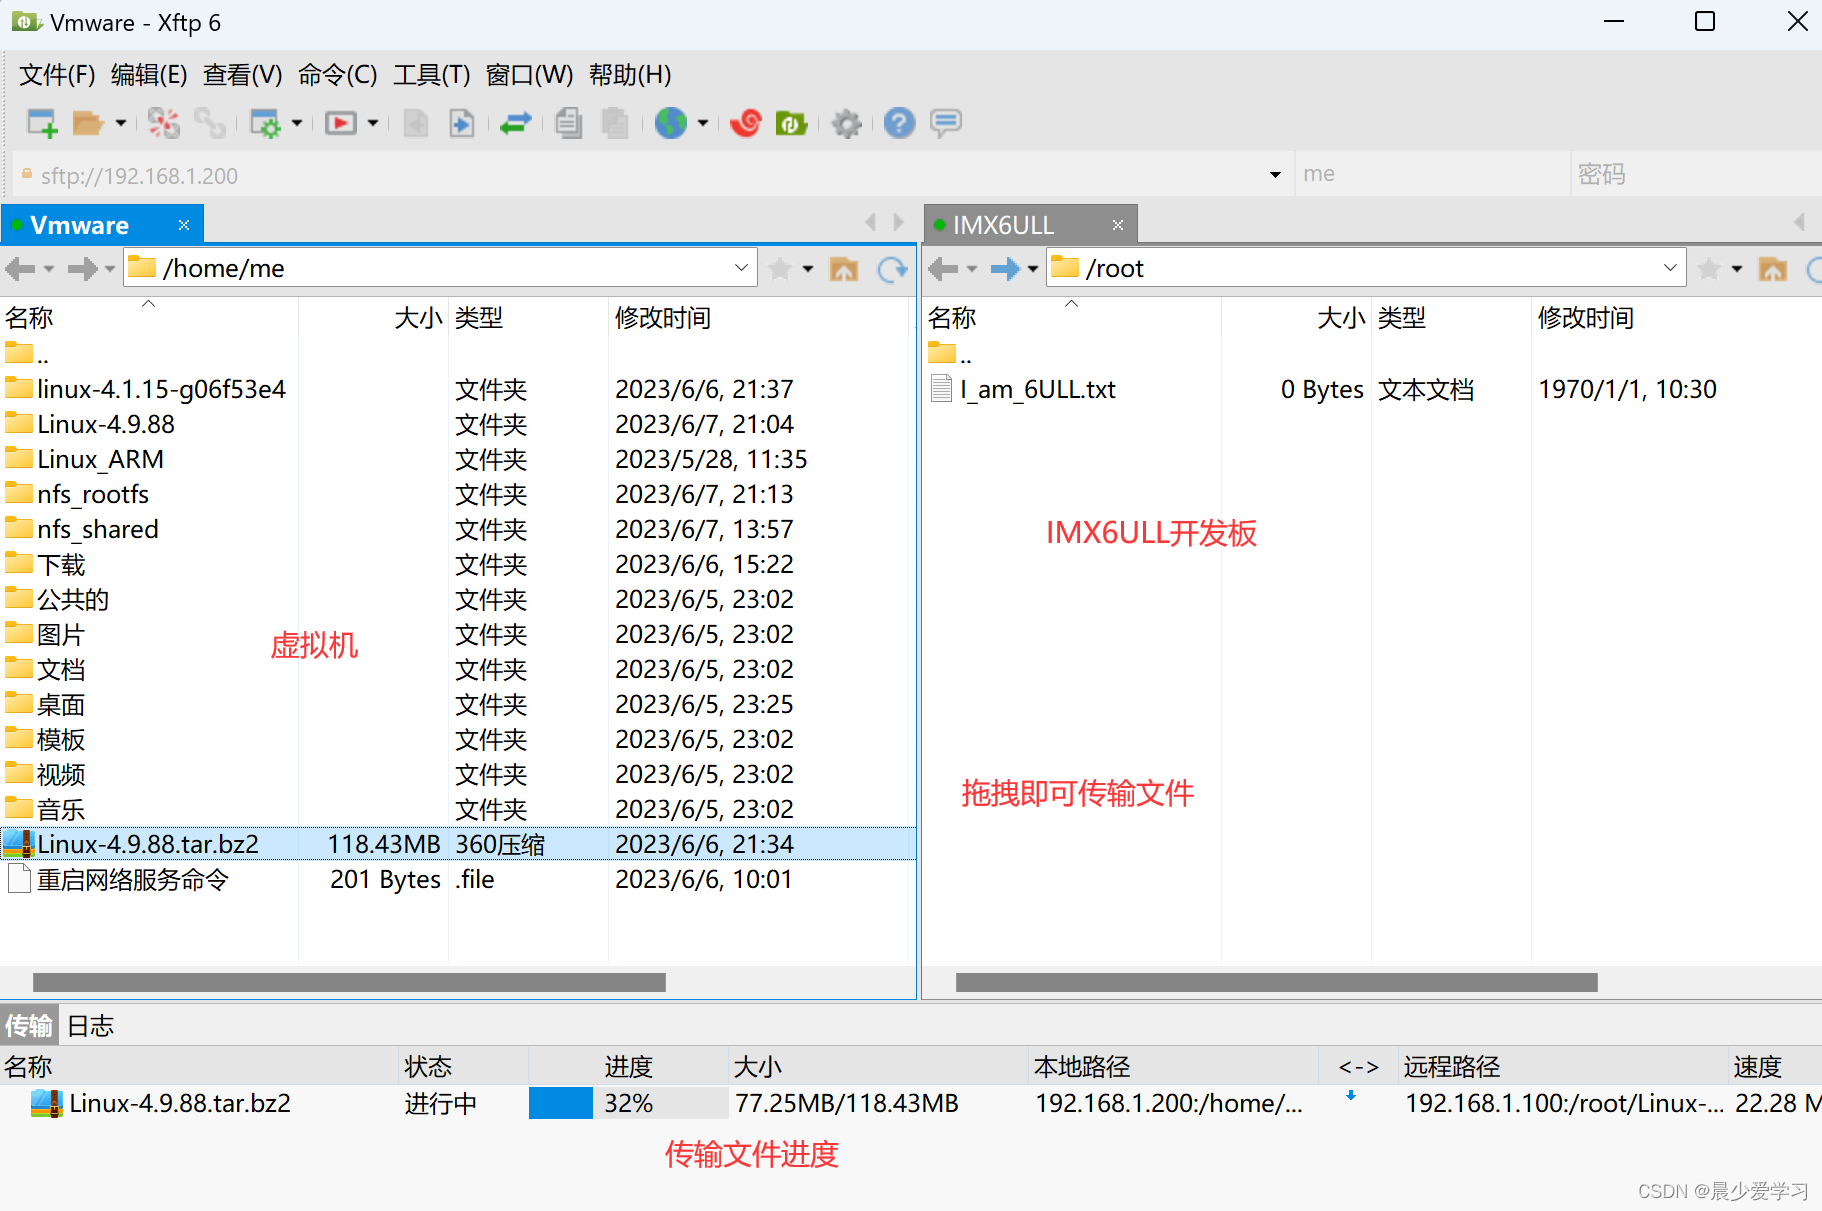
Task: Select the Linux_ARM folder
Action: click(x=100, y=459)
